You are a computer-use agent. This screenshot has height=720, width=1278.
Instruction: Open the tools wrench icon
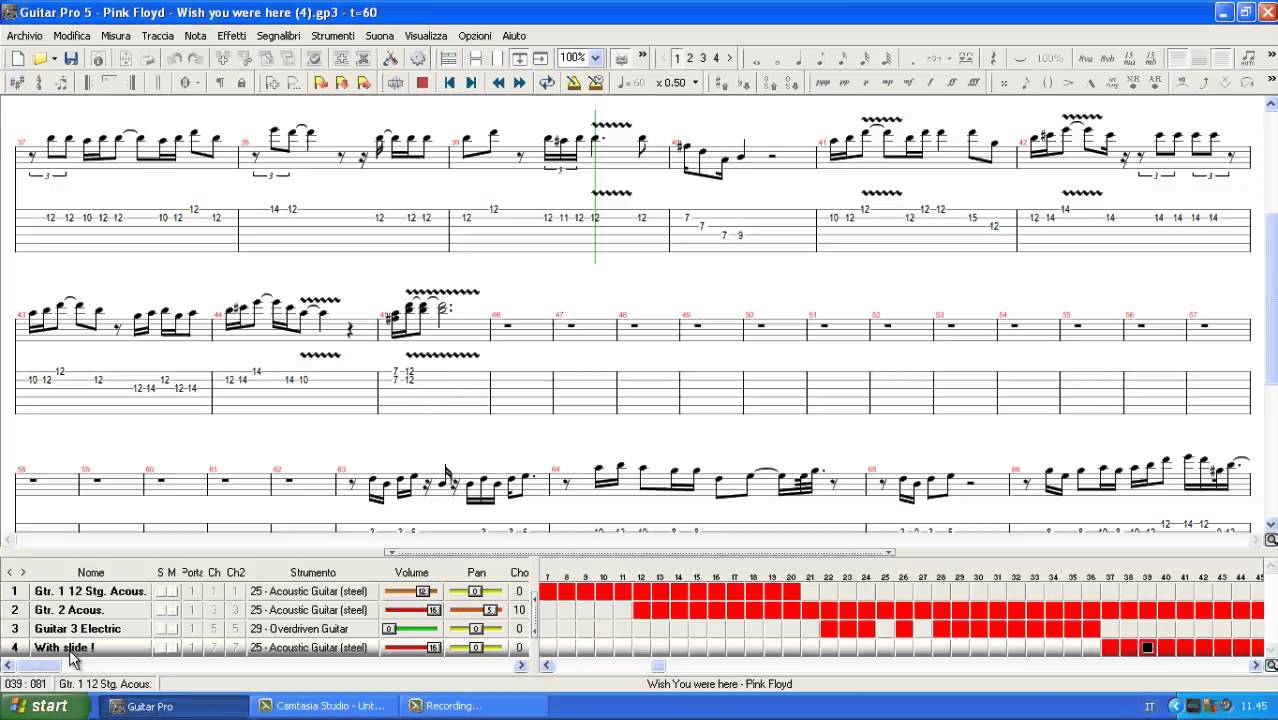click(x=390, y=58)
